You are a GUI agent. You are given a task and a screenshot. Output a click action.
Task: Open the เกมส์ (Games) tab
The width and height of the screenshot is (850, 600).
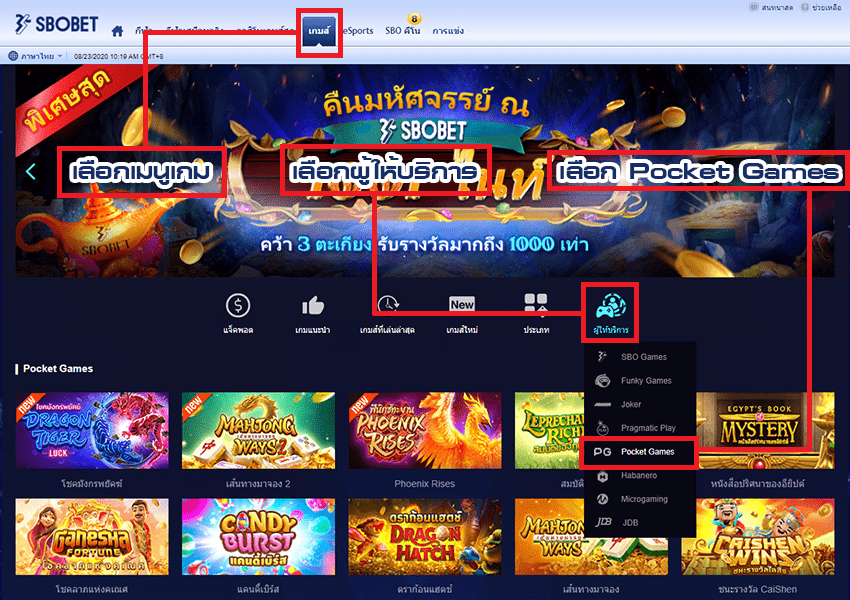(319, 31)
